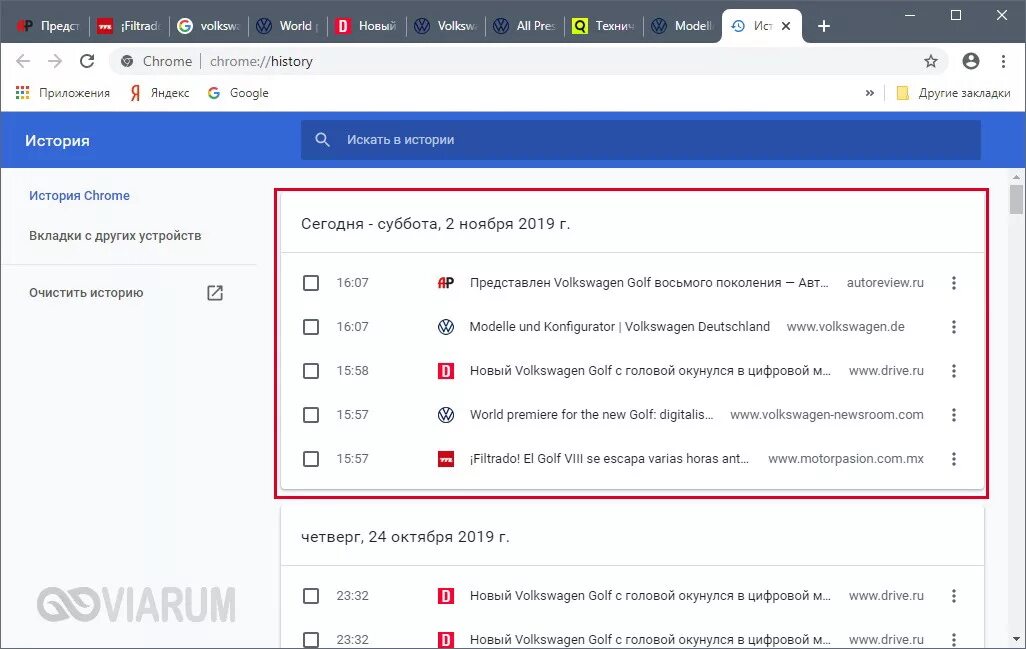Switch to the volksw Google search tab
Viewport: 1026px width, 649px height.
[209, 26]
